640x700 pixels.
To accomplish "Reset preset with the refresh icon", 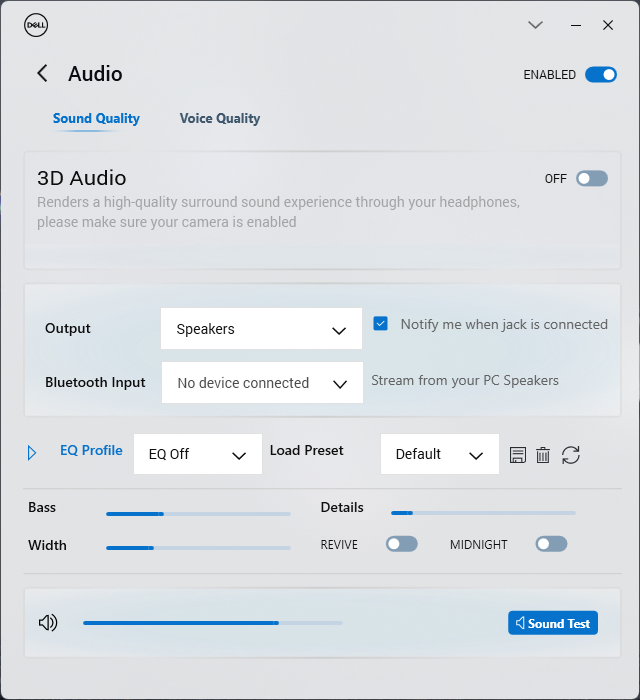I will tap(571, 455).
